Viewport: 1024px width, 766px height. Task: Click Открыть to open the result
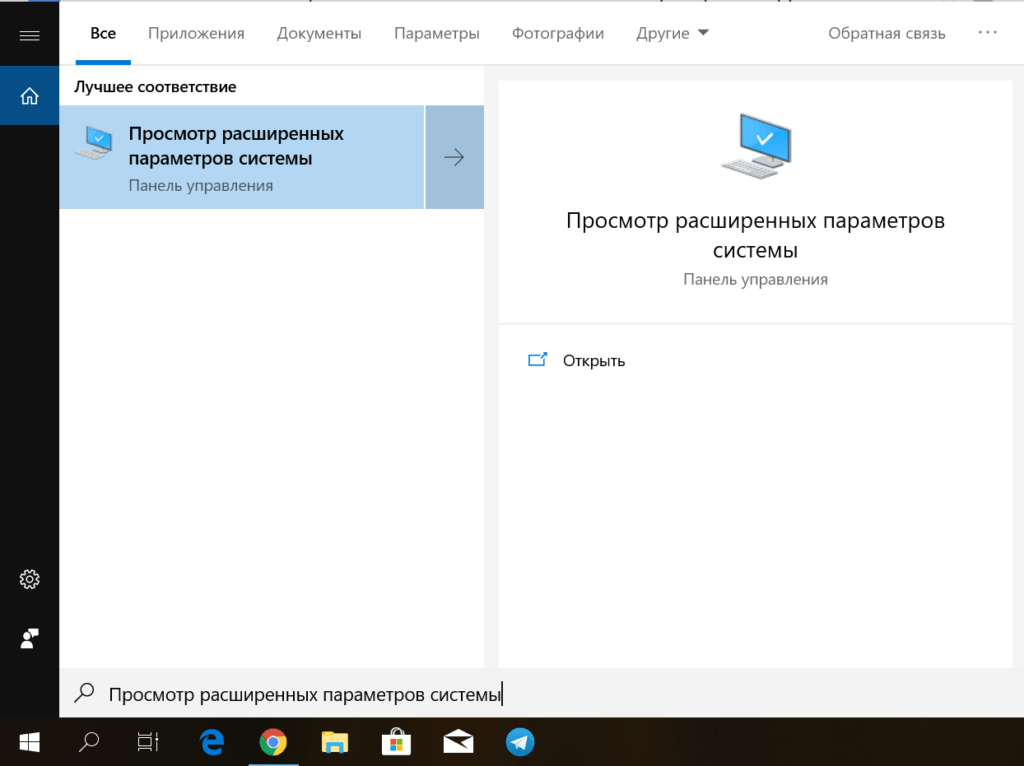[x=594, y=360]
